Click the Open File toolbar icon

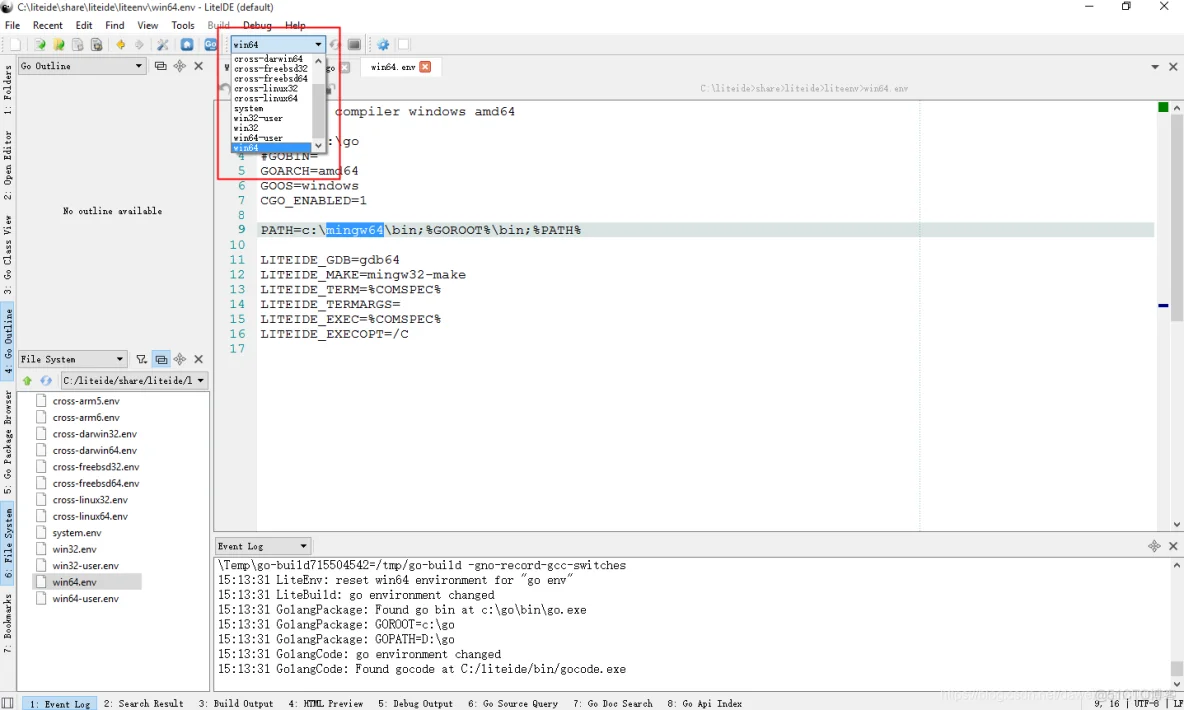(39, 45)
